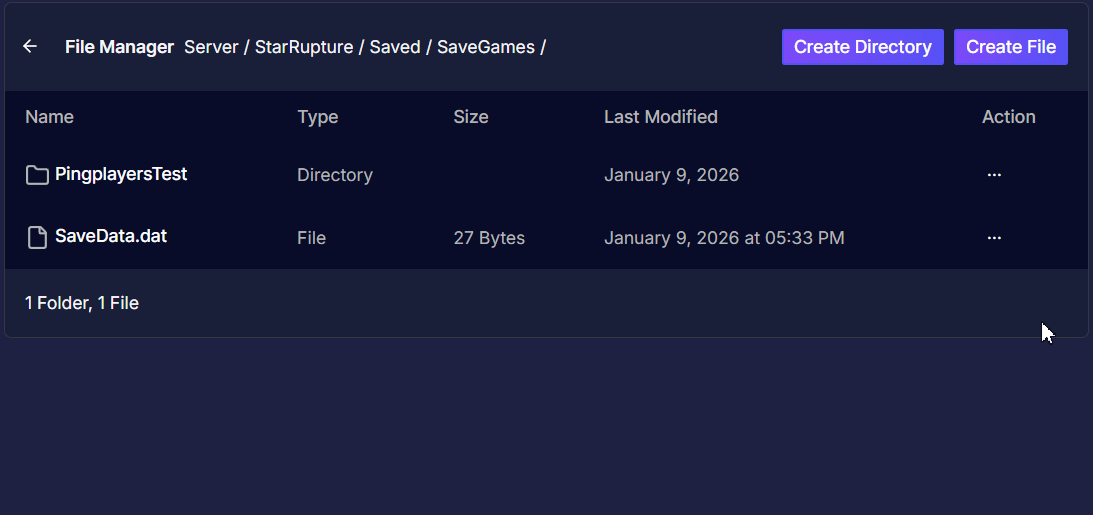This screenshot has height=515, width=1093.
Task: Navigate to Server in breadcrumb path
Action: pyautogui.click(x=211, y=47)
